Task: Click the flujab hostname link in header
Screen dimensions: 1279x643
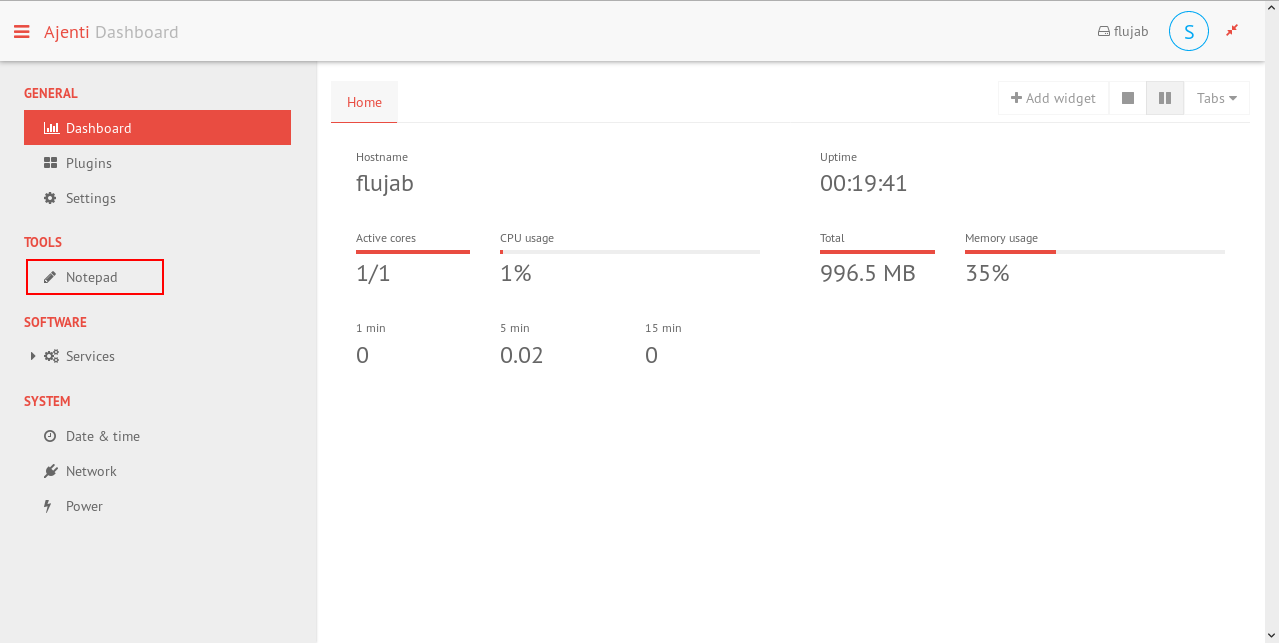Action: pos(1123,31)
